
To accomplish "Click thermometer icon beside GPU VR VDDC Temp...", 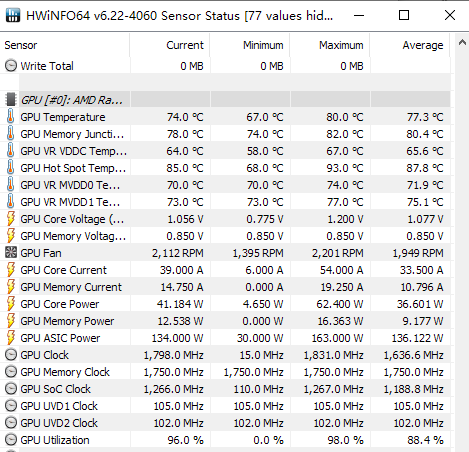I will [x=11, y=151].
